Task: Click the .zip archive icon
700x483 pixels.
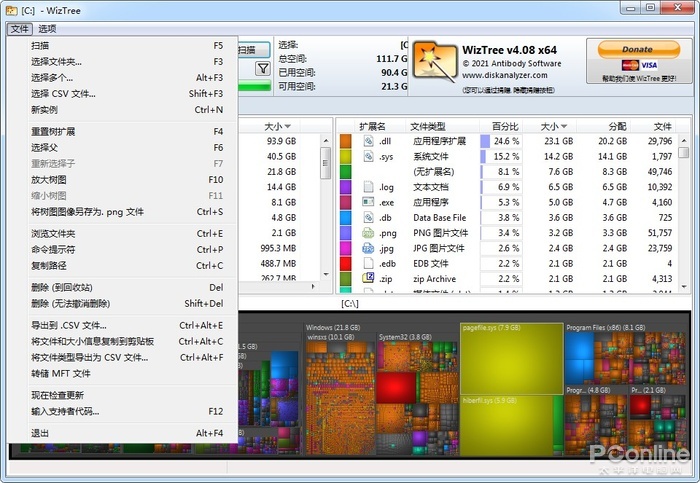Action: [368, 278]
